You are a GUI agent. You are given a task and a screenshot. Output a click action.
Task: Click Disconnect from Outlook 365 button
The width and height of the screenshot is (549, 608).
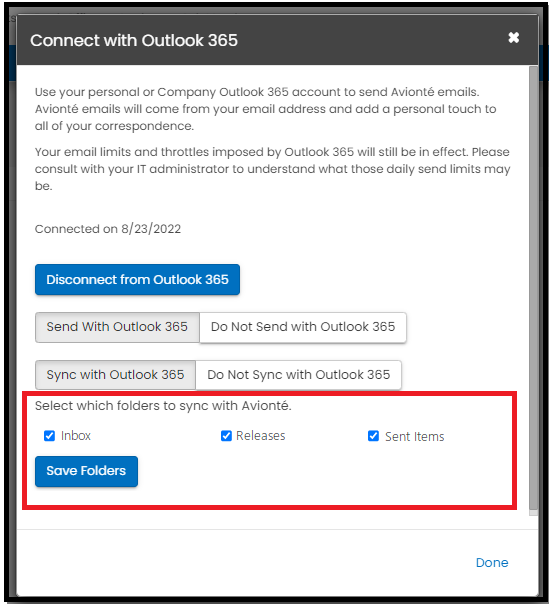137,280
